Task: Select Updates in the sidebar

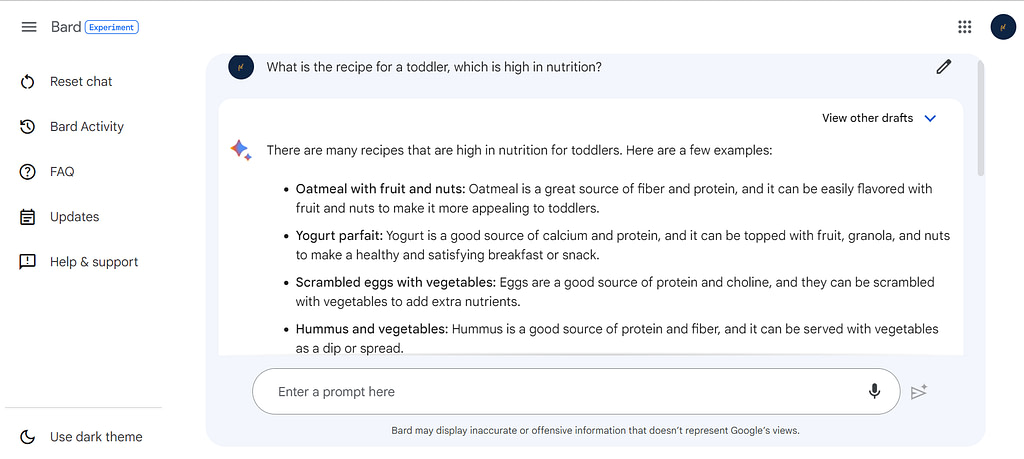Action: click(74, 217)
